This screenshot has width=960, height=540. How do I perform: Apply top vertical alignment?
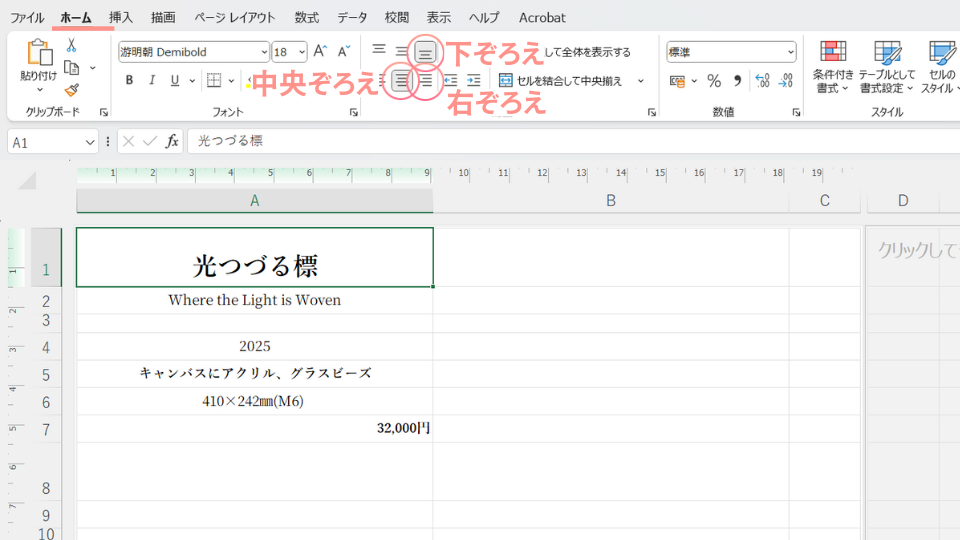click(379, 49)
